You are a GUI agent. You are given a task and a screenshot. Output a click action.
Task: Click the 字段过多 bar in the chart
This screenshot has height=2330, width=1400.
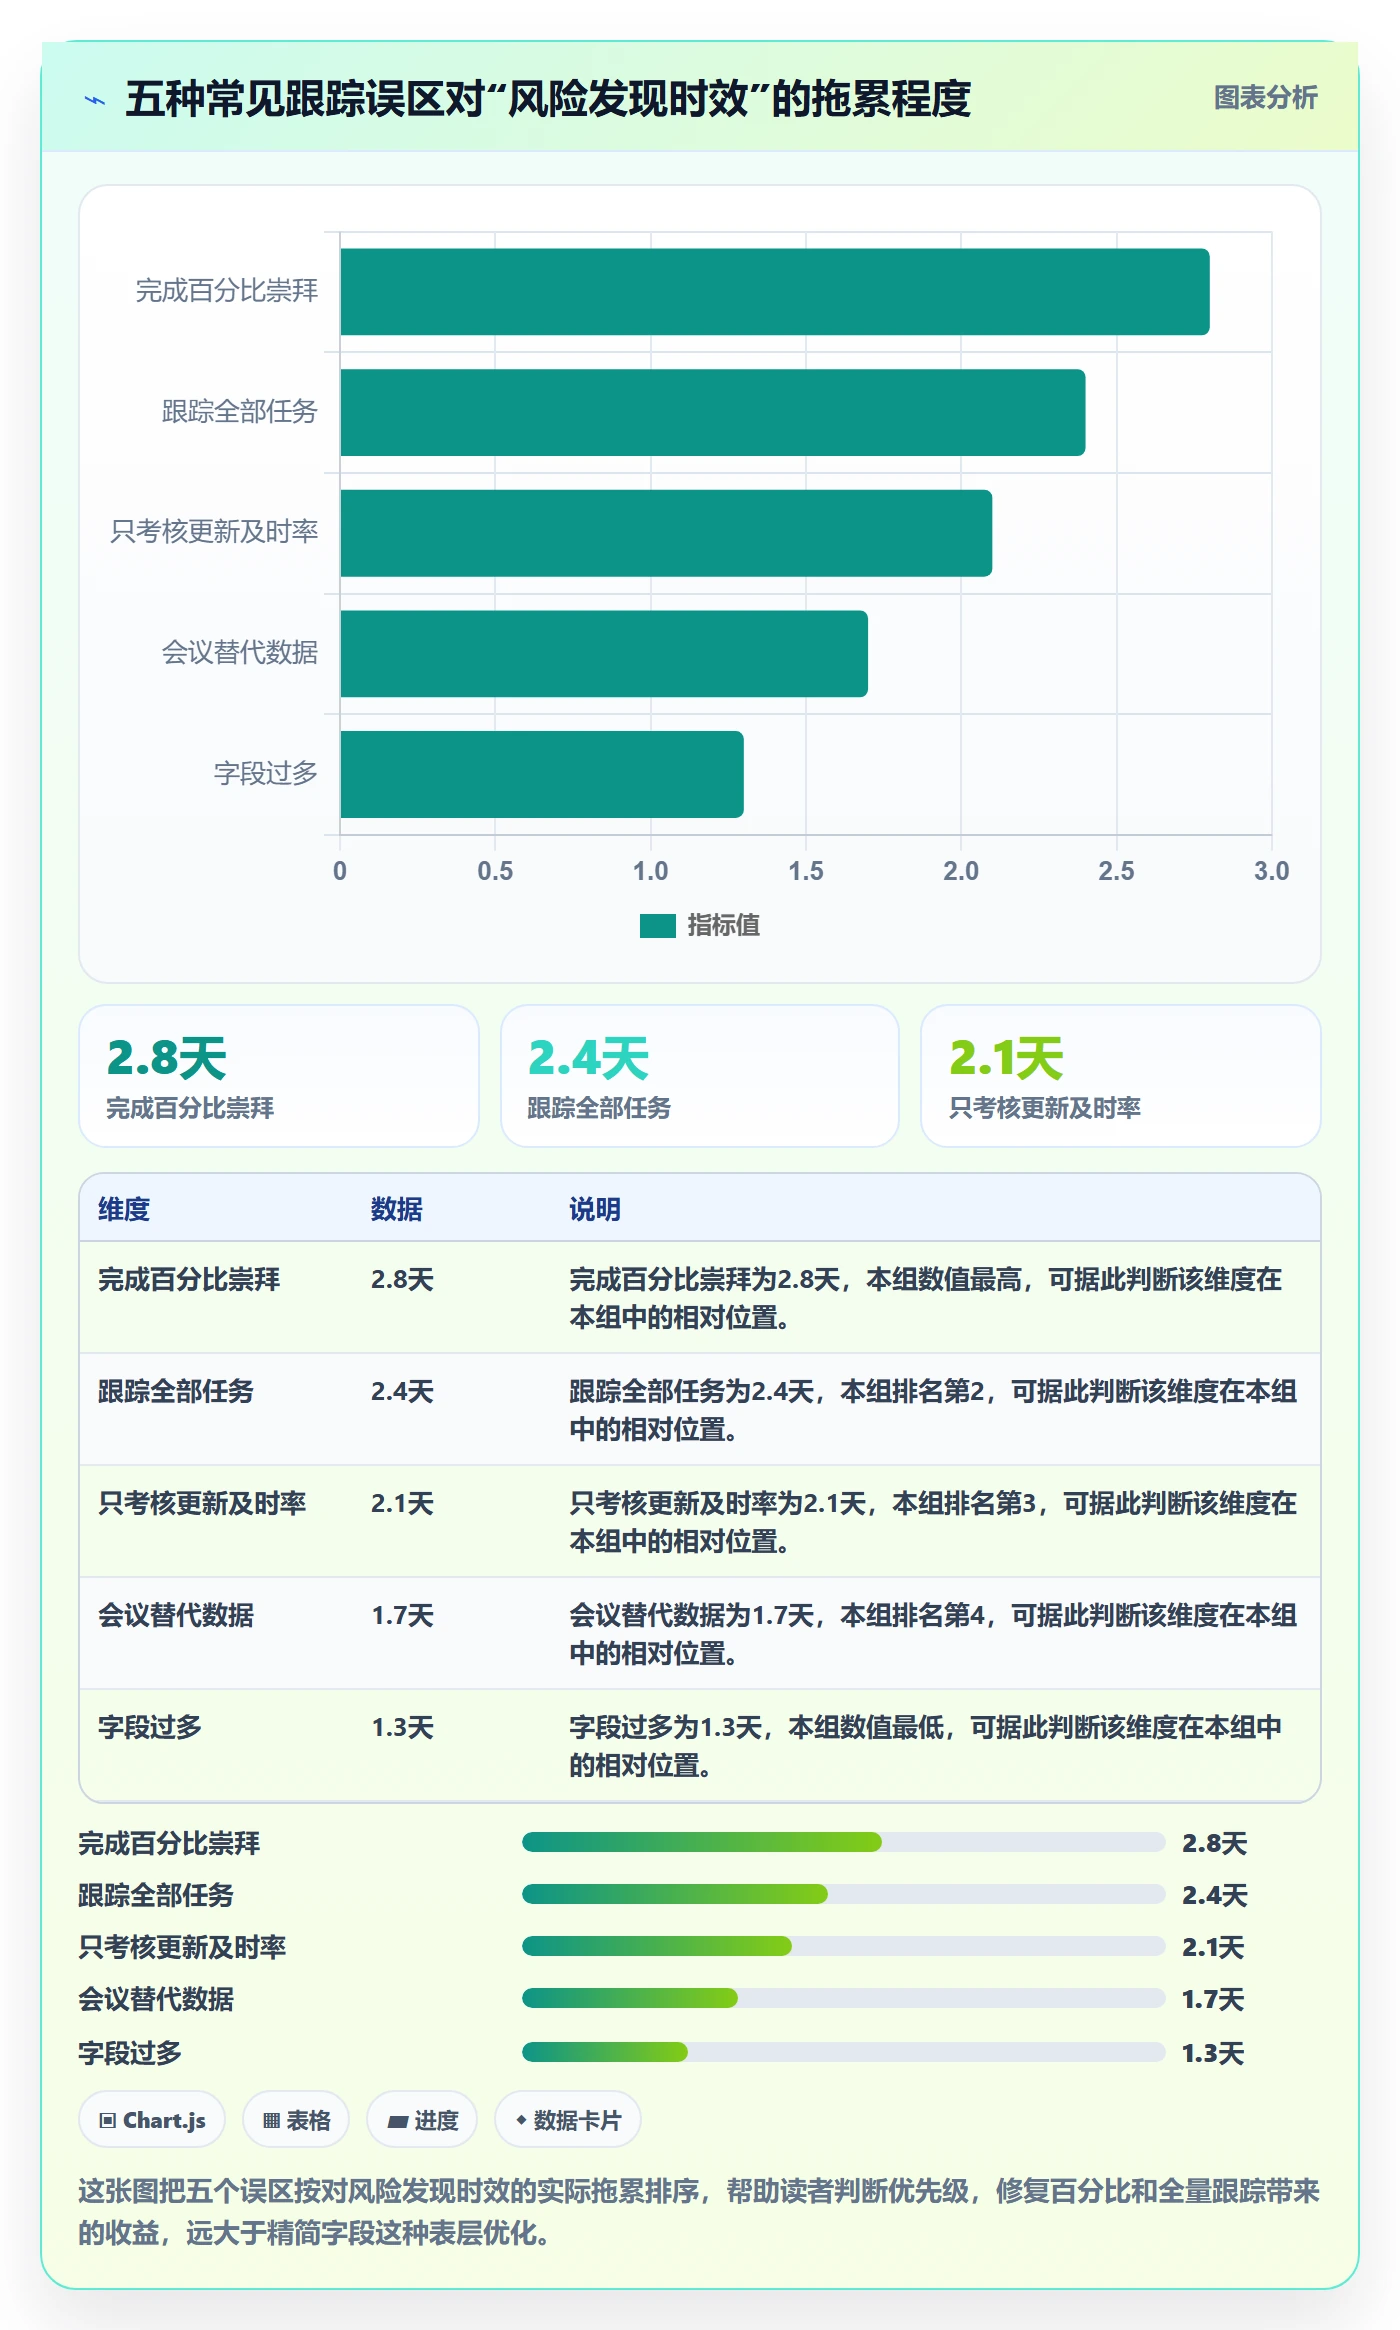tap(542, 774)
